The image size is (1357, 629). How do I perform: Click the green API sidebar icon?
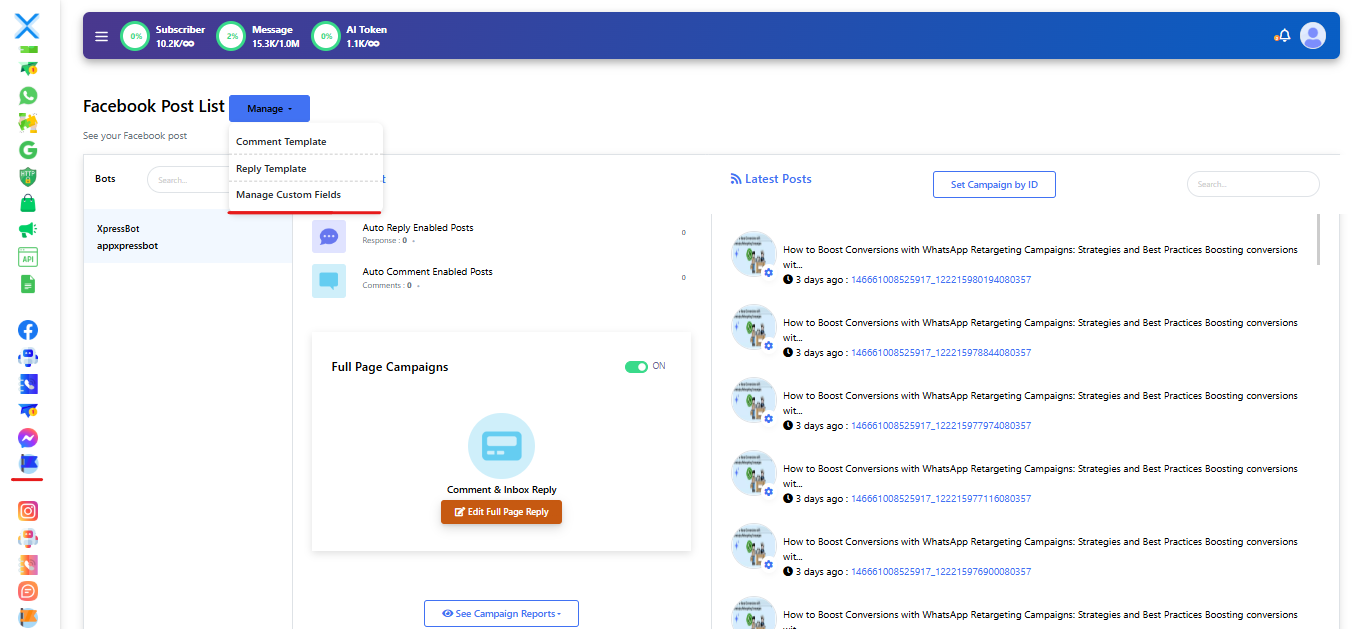point(28,257)
